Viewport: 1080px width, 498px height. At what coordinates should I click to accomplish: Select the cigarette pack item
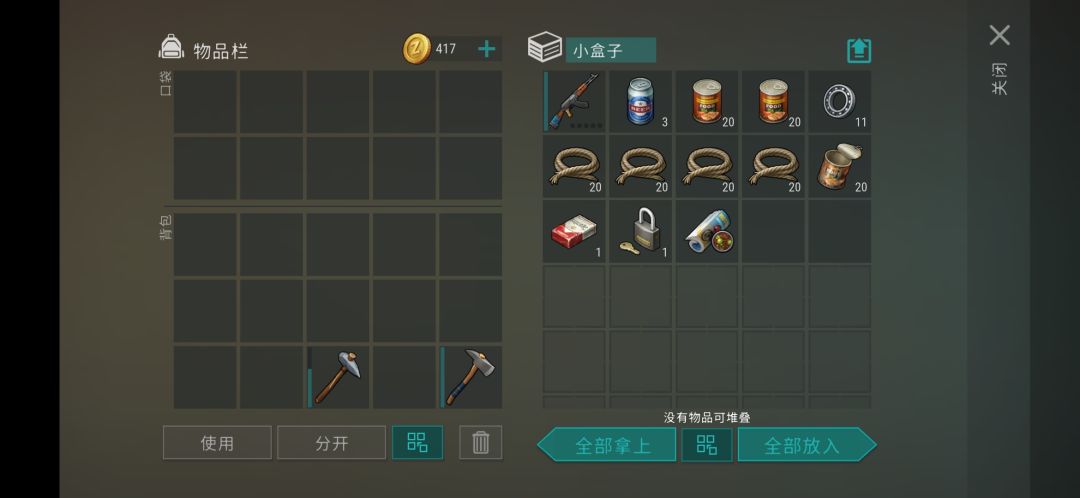[x=574, y=231]
